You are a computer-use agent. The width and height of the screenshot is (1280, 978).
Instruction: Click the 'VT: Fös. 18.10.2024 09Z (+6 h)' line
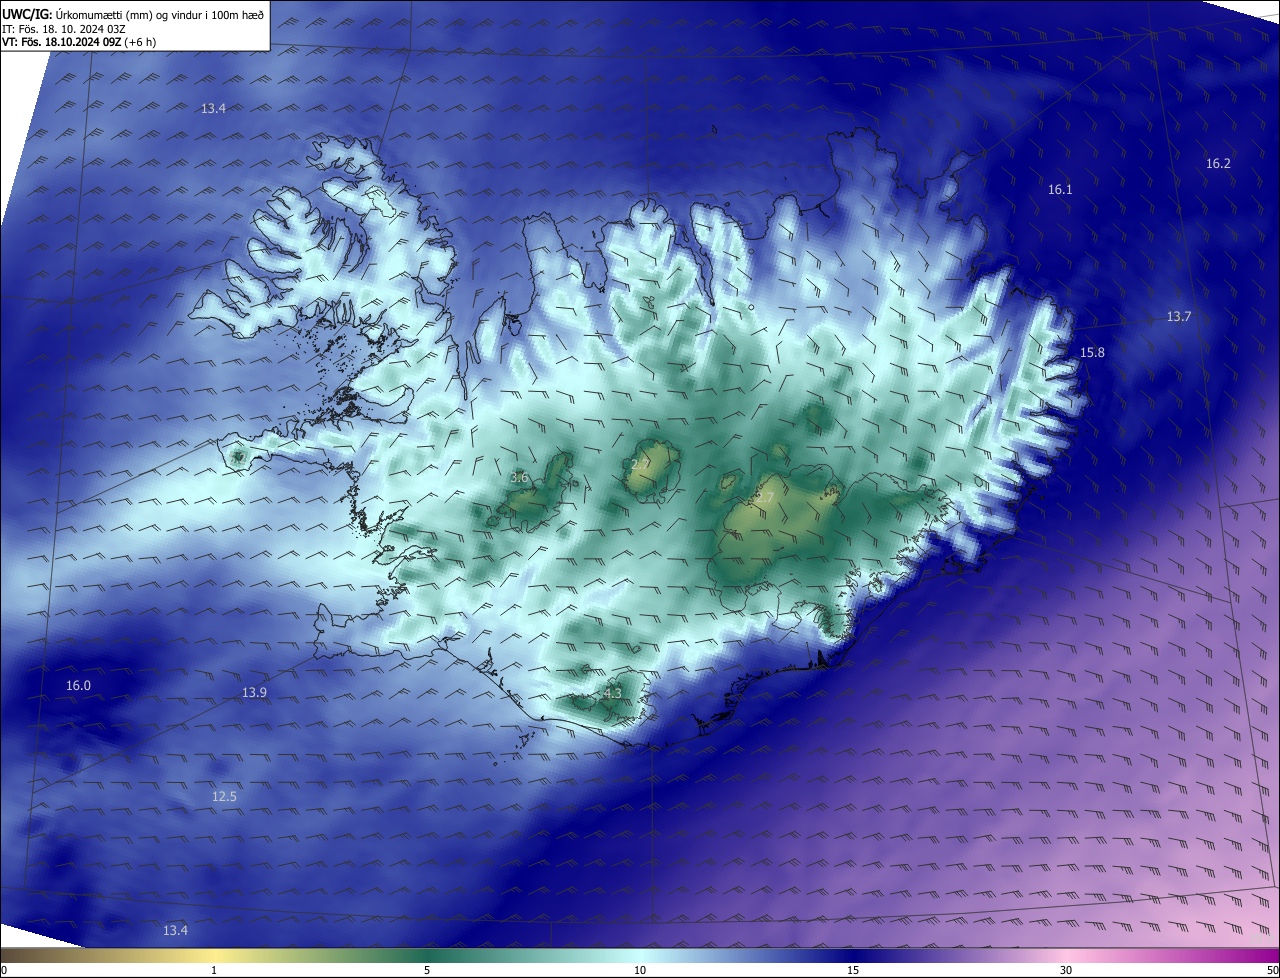[x=79, y=42]
